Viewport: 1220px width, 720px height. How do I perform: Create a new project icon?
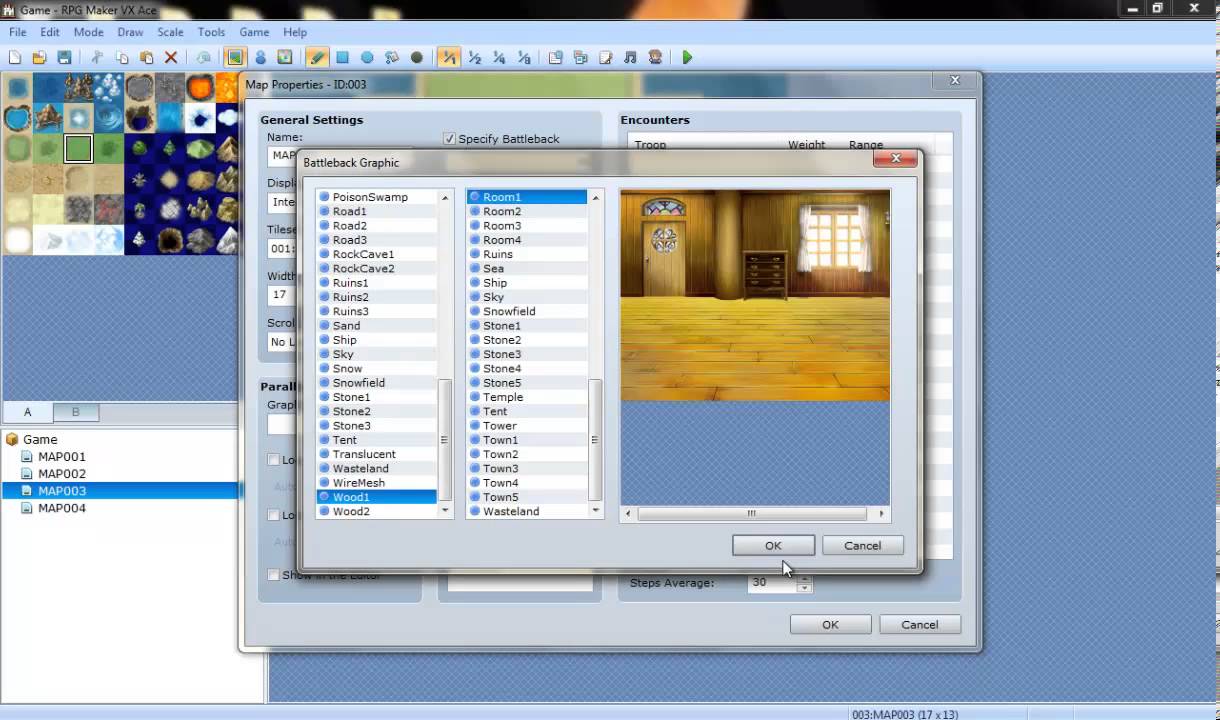[15, 58]
